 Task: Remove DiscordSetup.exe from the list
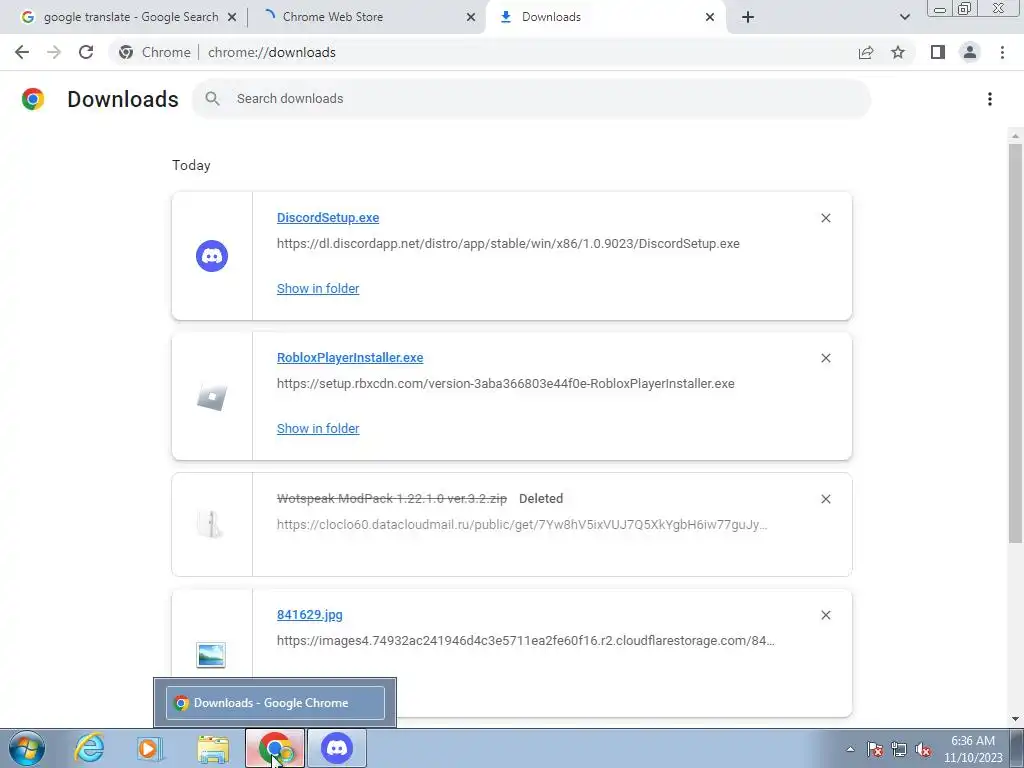(x=825, y=218)
